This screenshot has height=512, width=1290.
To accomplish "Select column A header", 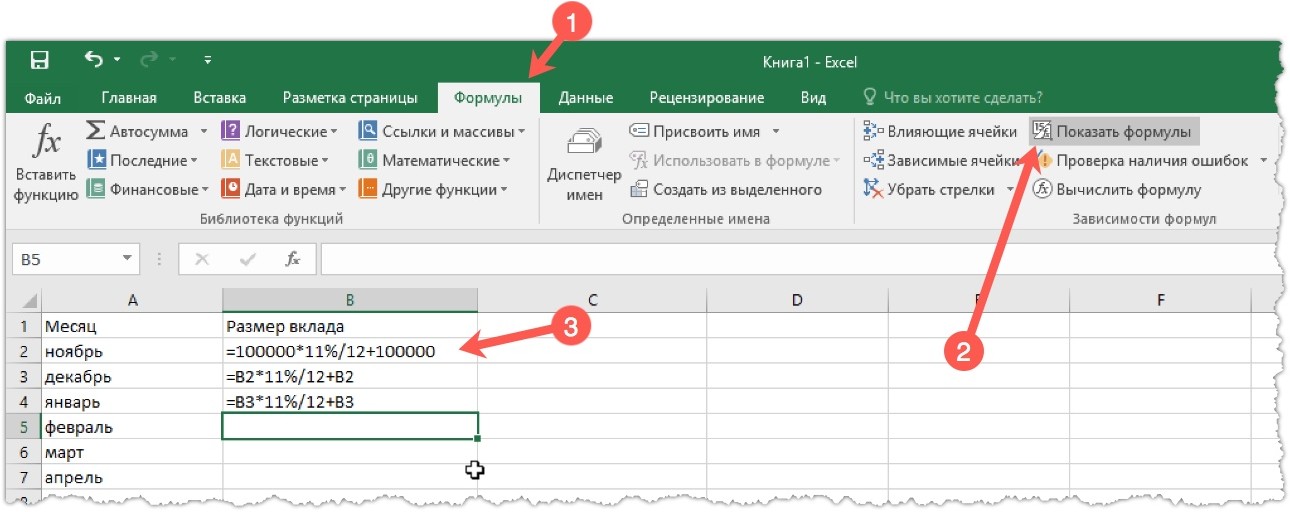I will point(132,300).
